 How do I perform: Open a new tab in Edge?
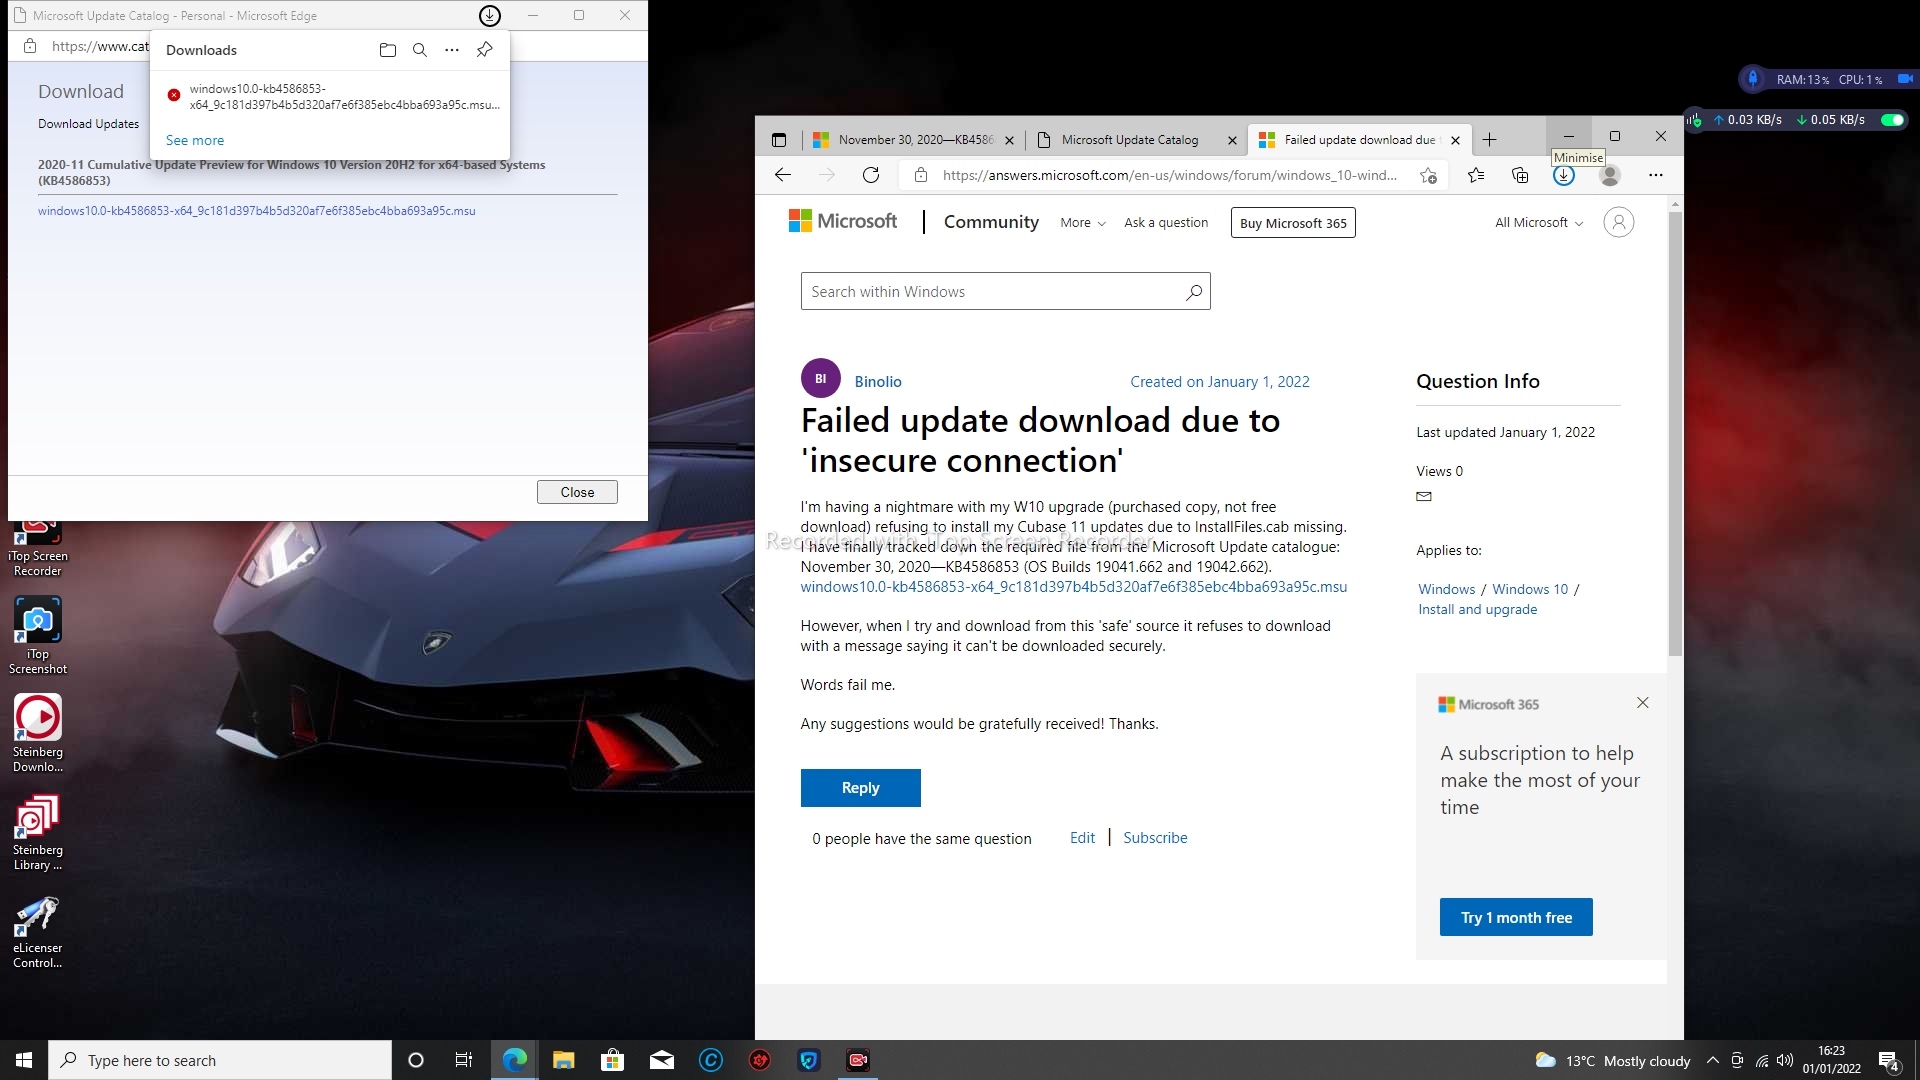click(x=1489, y=140)
